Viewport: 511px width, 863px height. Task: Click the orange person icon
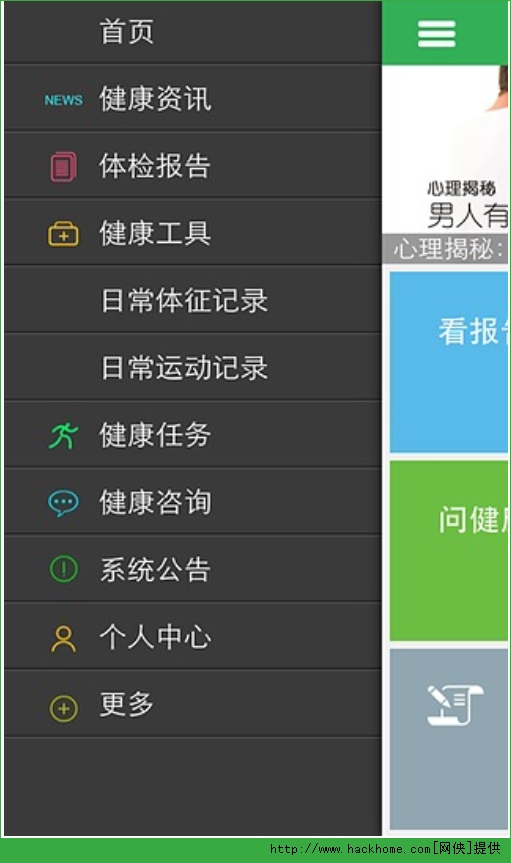pyautogui.click(x=64, y=638)
